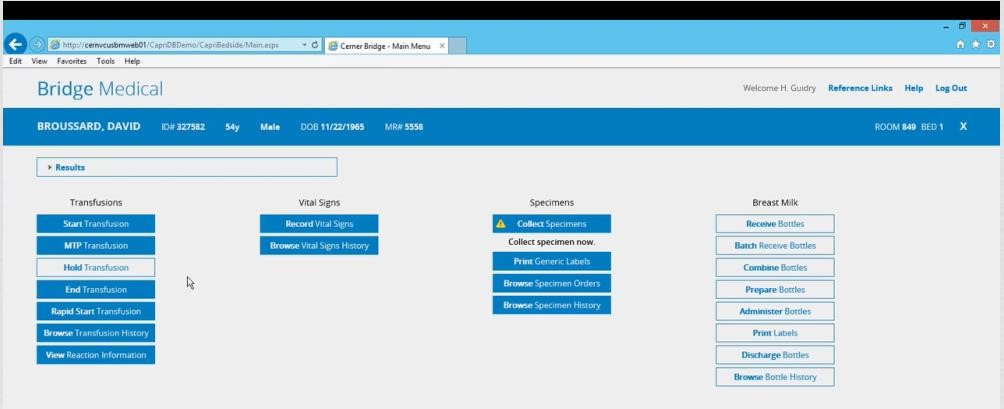Image resolution: width=1004 pixels, height=409 pixels.
Task: Click Print Generic Labels button
Action: click(551, 261)
